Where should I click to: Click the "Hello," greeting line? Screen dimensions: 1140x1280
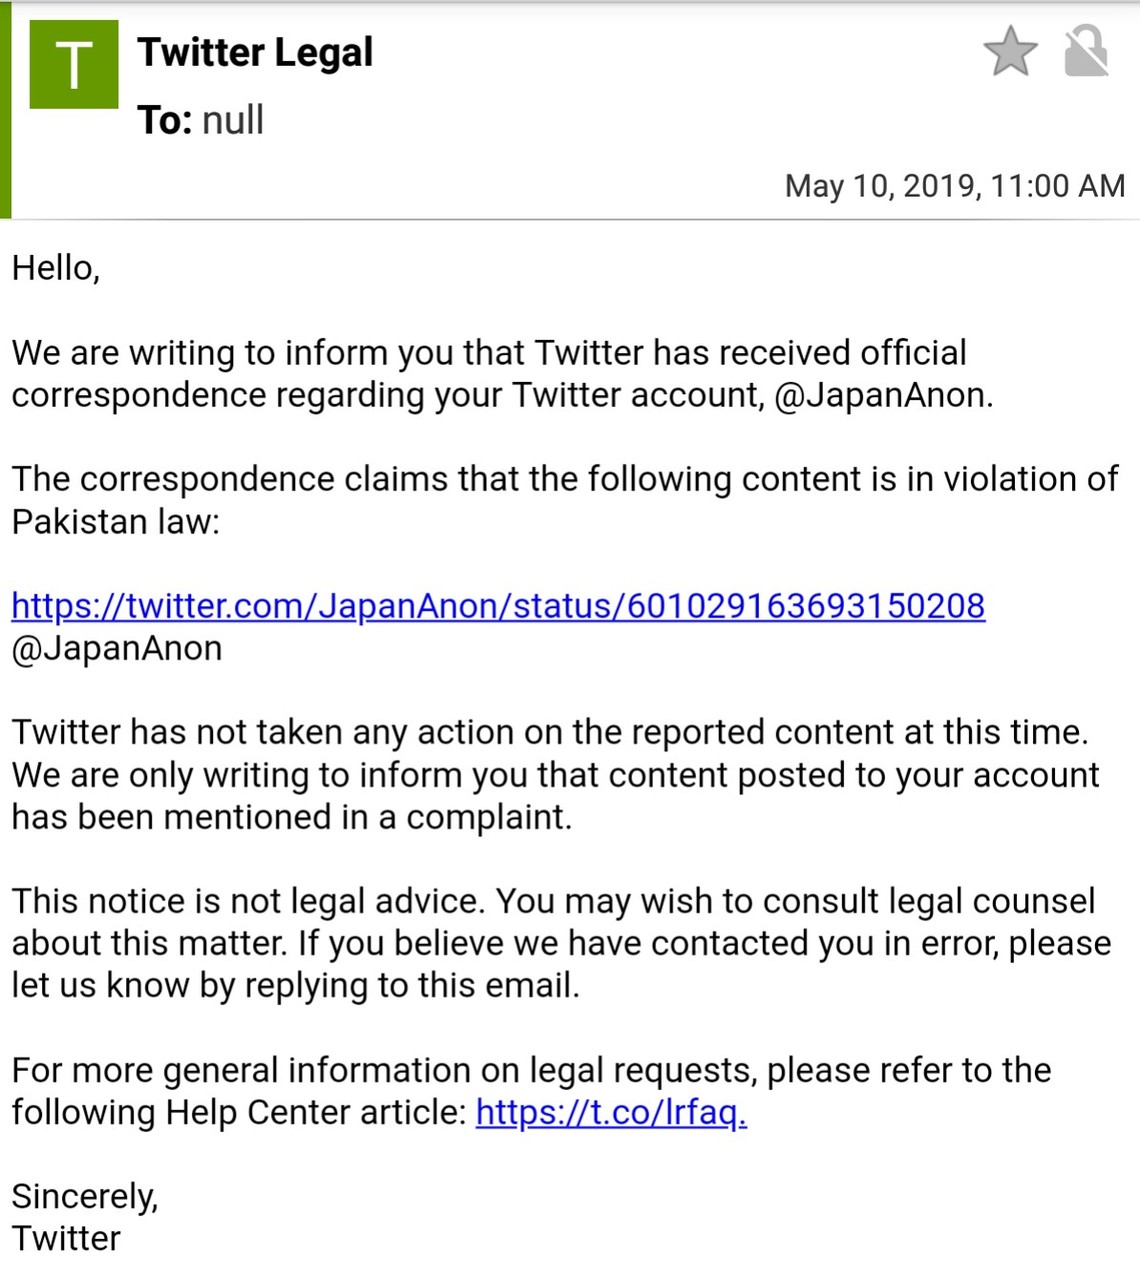click(56, 268)
